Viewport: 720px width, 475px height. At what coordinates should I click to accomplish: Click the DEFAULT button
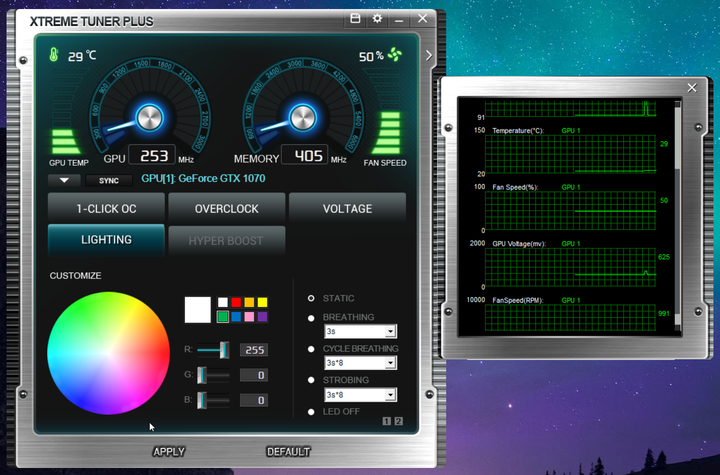288,452
